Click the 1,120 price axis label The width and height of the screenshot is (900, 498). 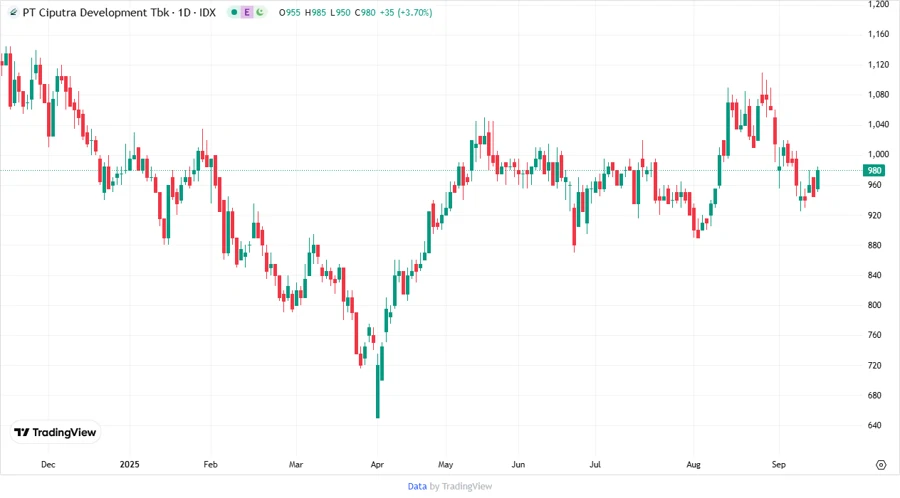click(x=878, y=65)
